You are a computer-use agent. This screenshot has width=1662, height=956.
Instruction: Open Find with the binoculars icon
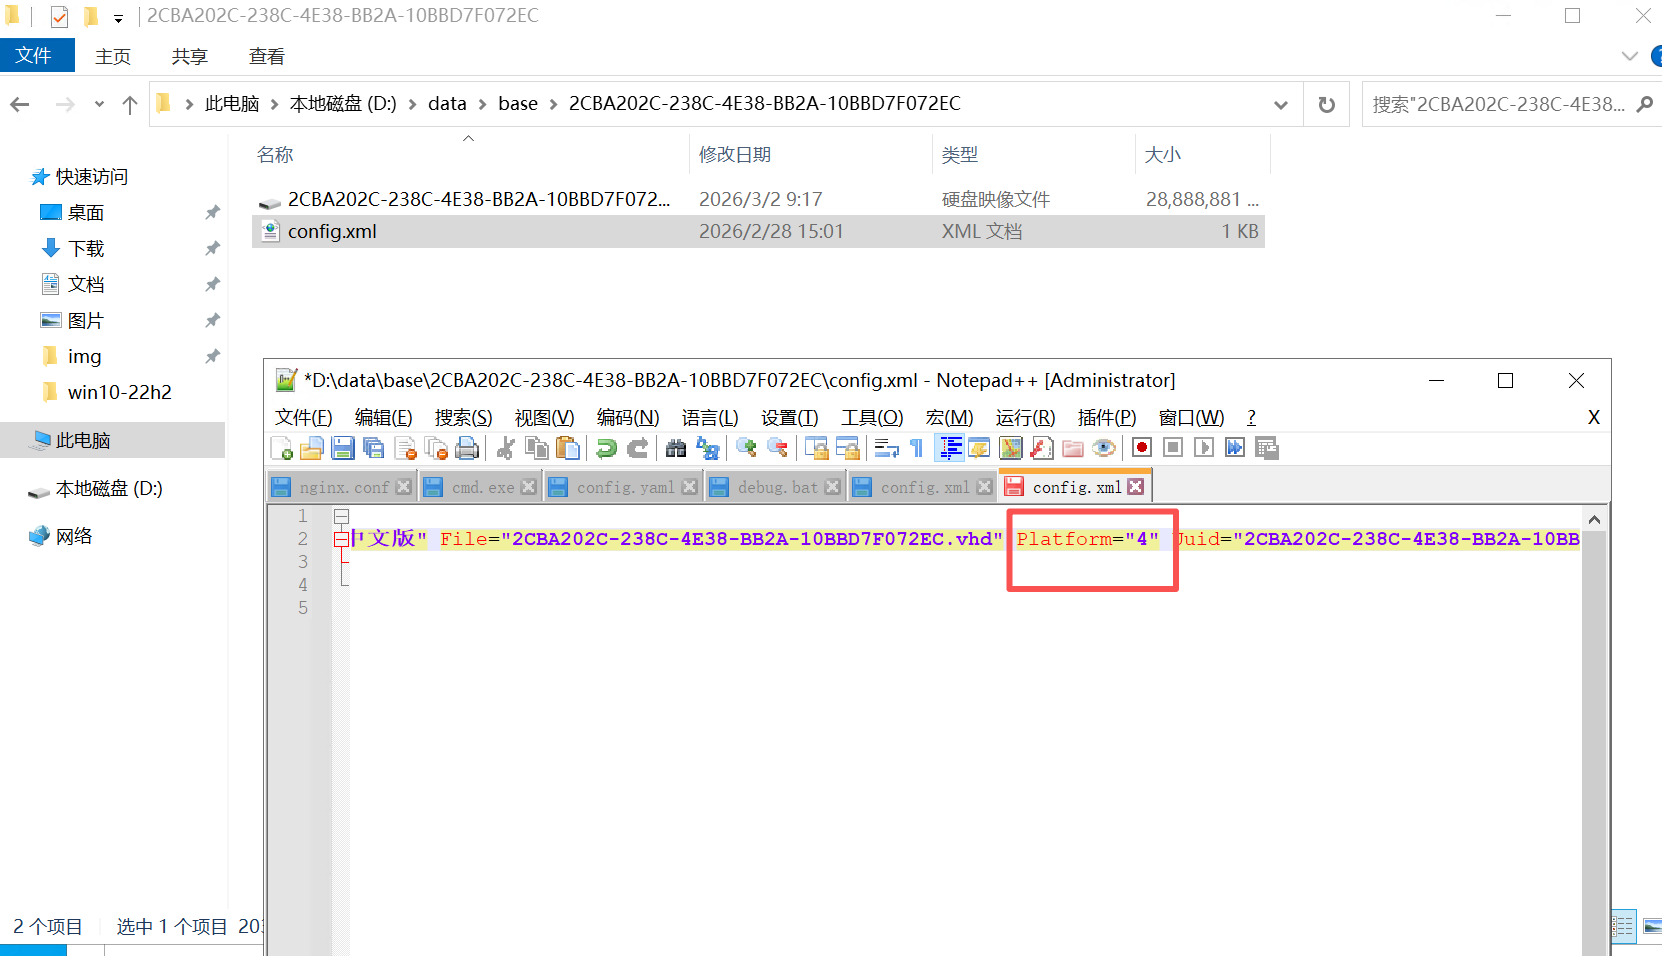pyautogui.click(x=676, y=448)
